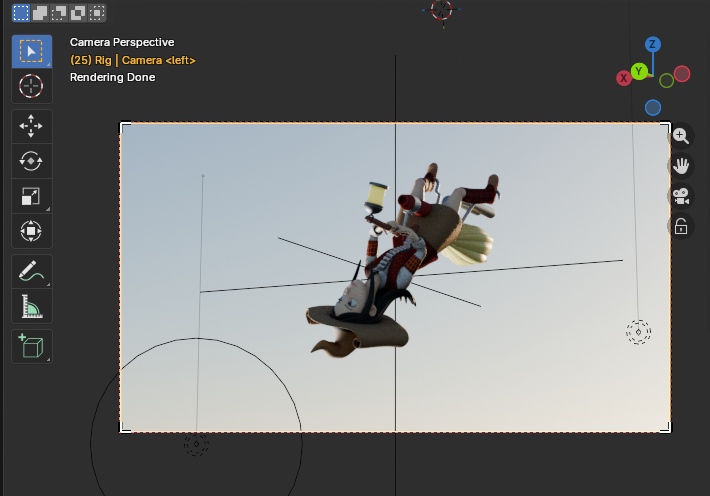Click the 'Camera Perspective' viewport label
Viewport: 710px width, 496px height.
pyautogui.click(x=122, y=42)
